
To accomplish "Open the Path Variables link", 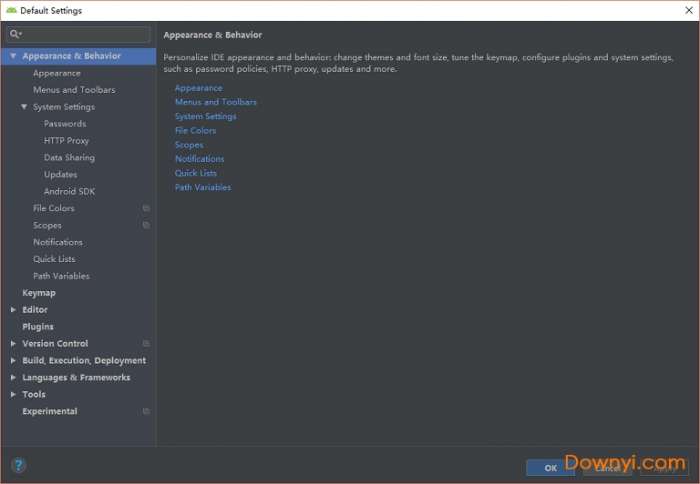I will (x=203, y=188).
